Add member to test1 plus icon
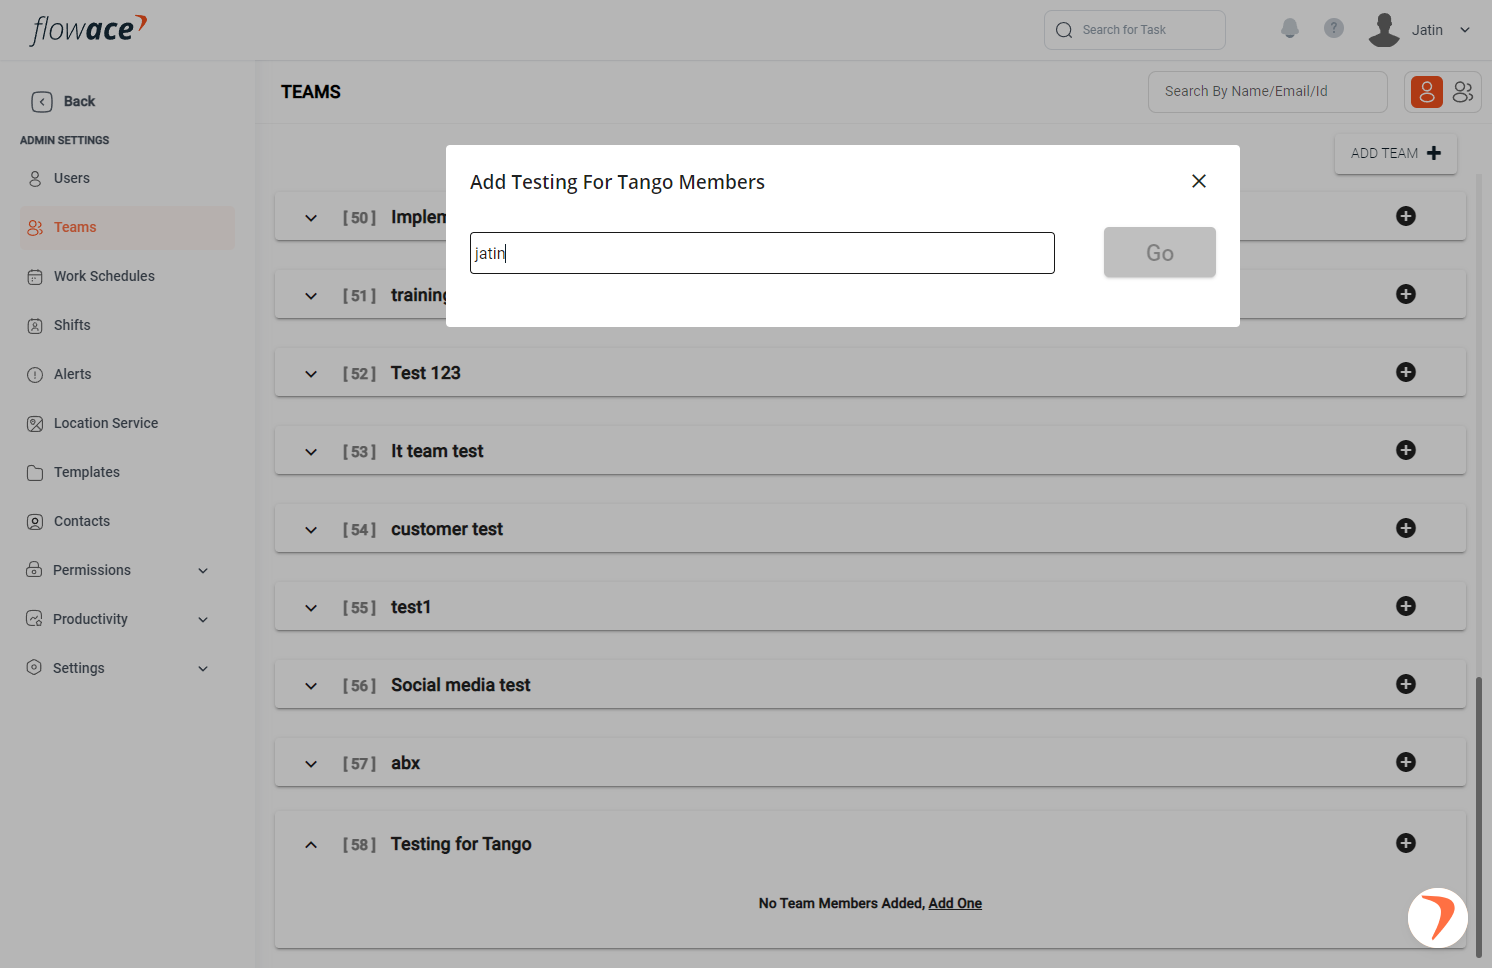This screenshot has height=968, width=1492. (1406, 606)
